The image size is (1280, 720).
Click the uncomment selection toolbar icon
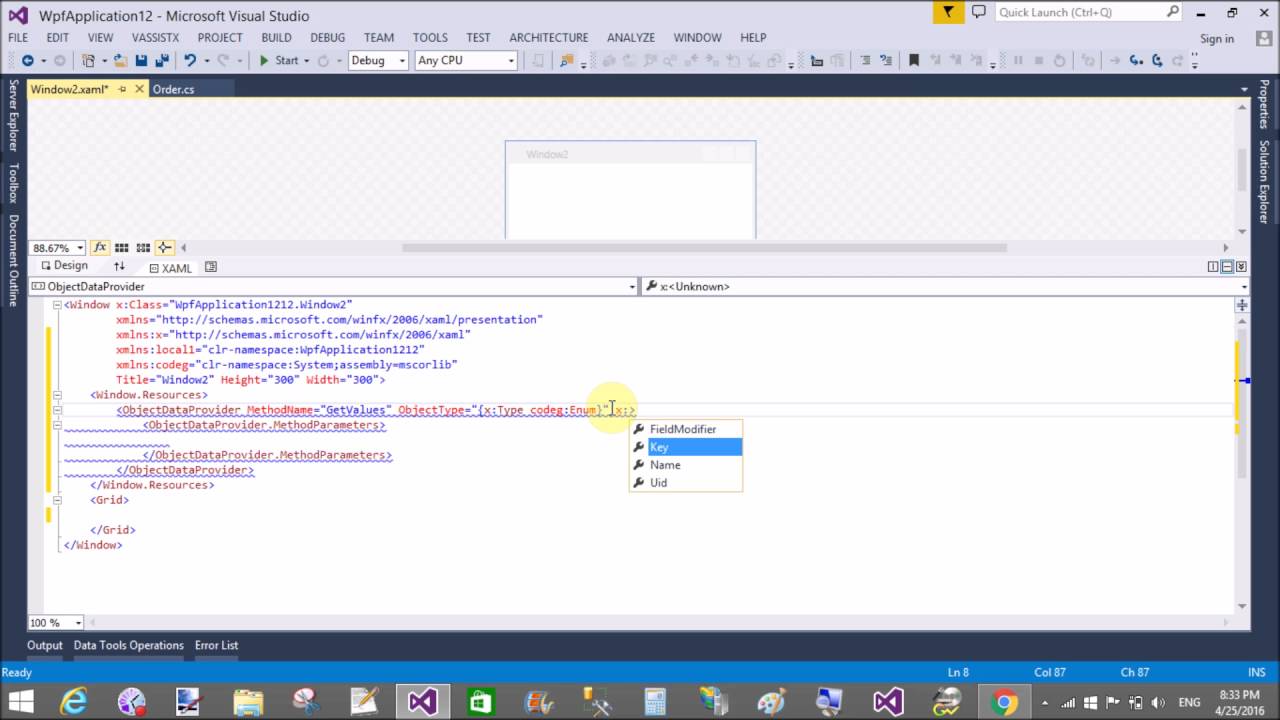click(x=885, y=60)
